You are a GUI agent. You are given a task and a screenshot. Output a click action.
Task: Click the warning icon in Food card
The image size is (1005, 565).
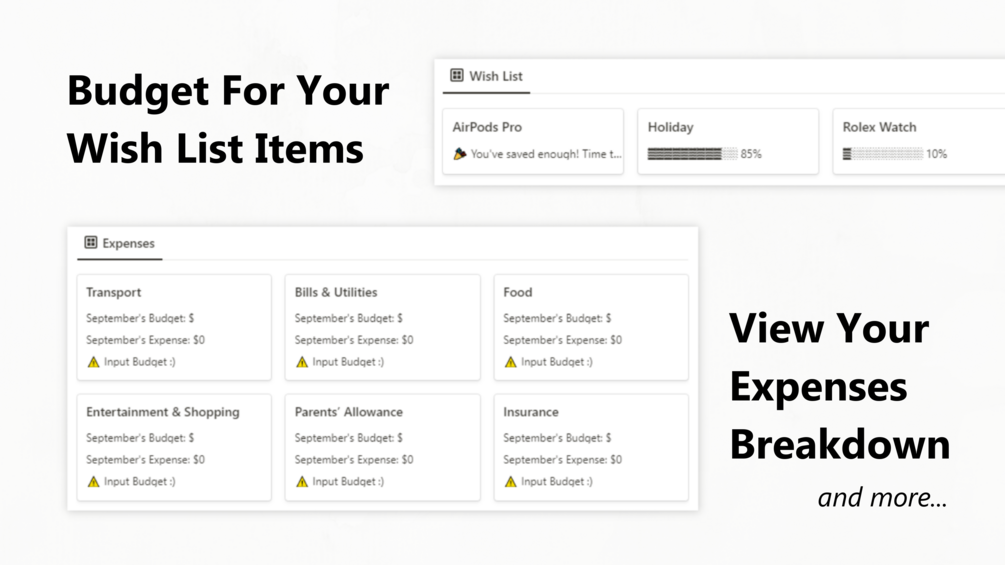coord(510,362)
